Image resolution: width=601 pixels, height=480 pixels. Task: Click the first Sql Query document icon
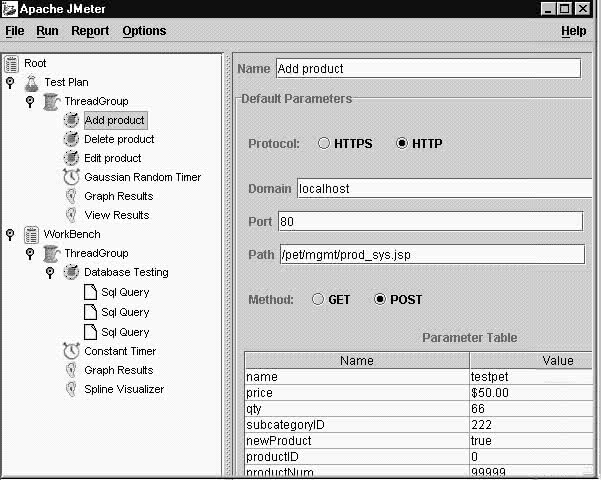click(x=90, y=292)
